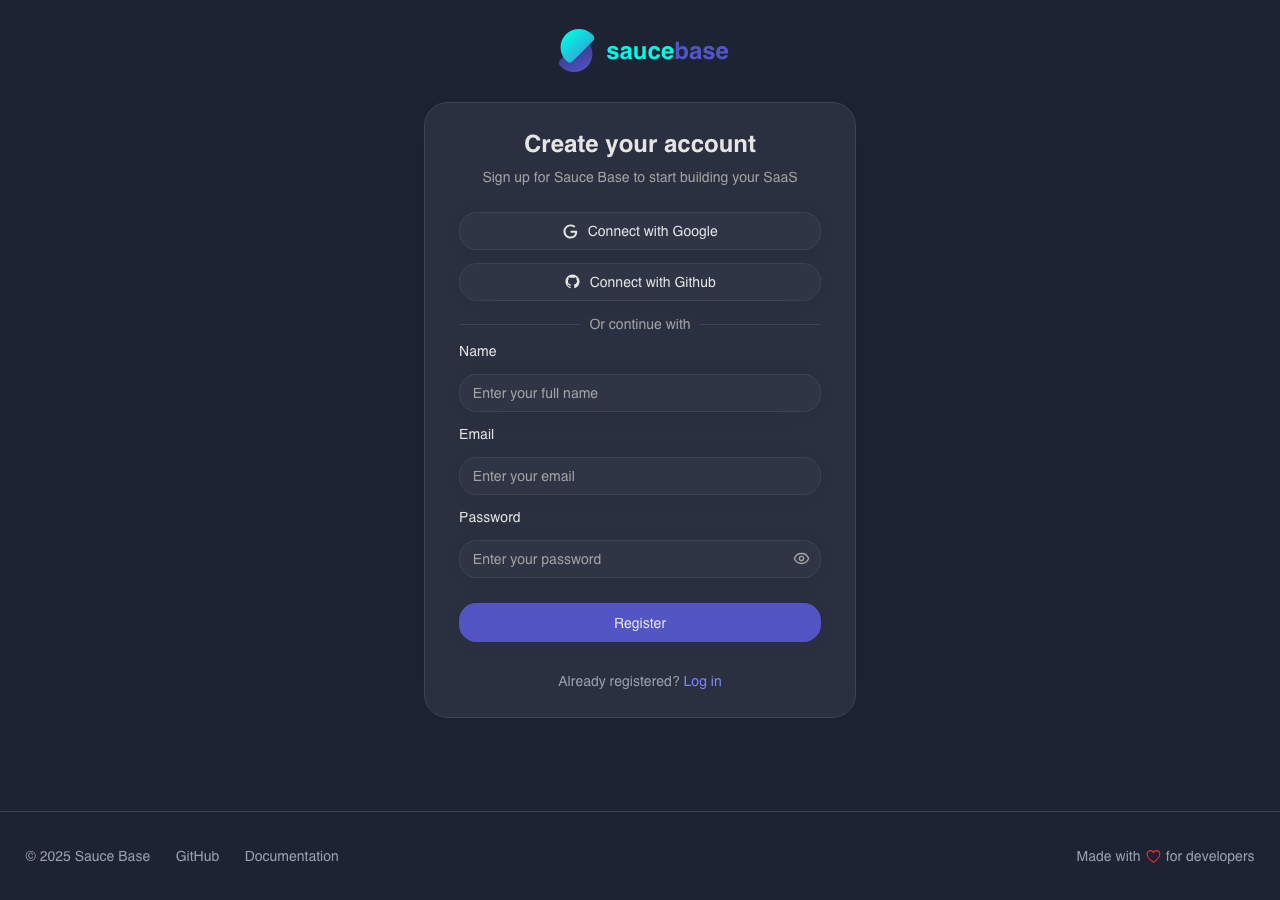Click the red heart icon in the footer

[1154, 856]
